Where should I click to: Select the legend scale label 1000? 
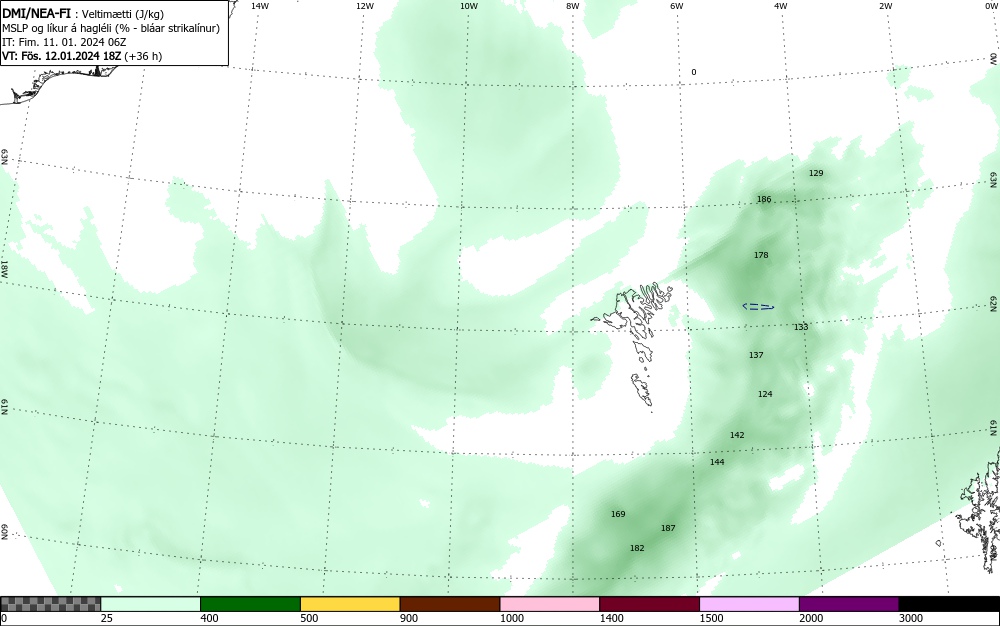coord(511,618)
